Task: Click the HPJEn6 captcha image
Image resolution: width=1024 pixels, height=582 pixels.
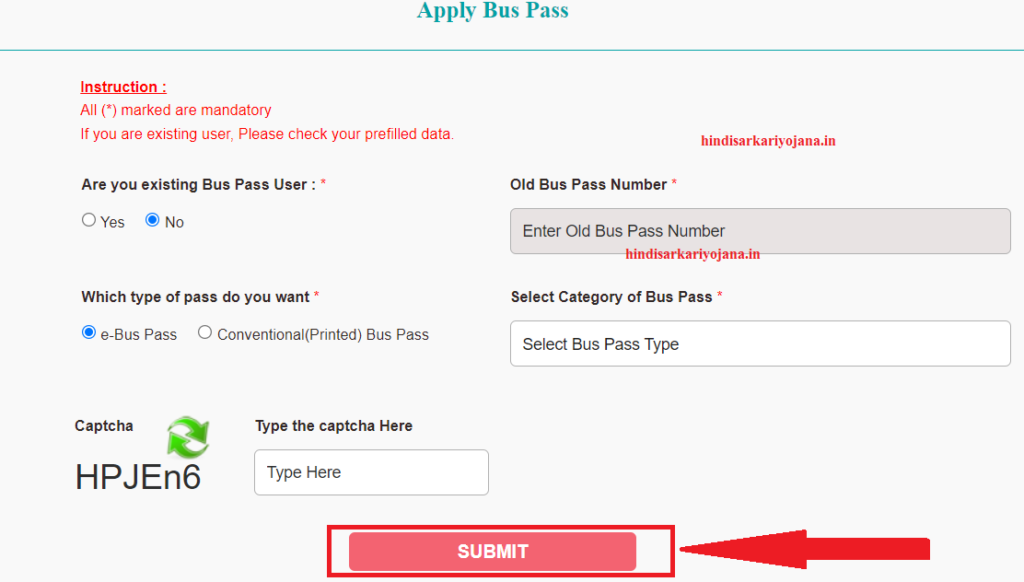Action: pos(138,477)
